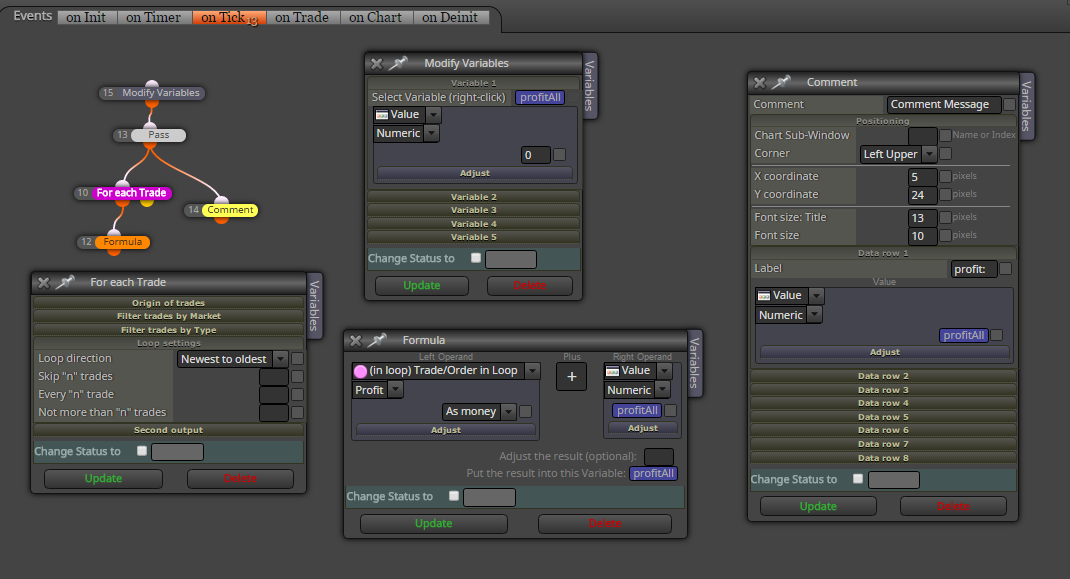Toggle checkbox beside Skip n trades
The height and width of the screenshot is (579, 1070).
[x=298, y=376]
